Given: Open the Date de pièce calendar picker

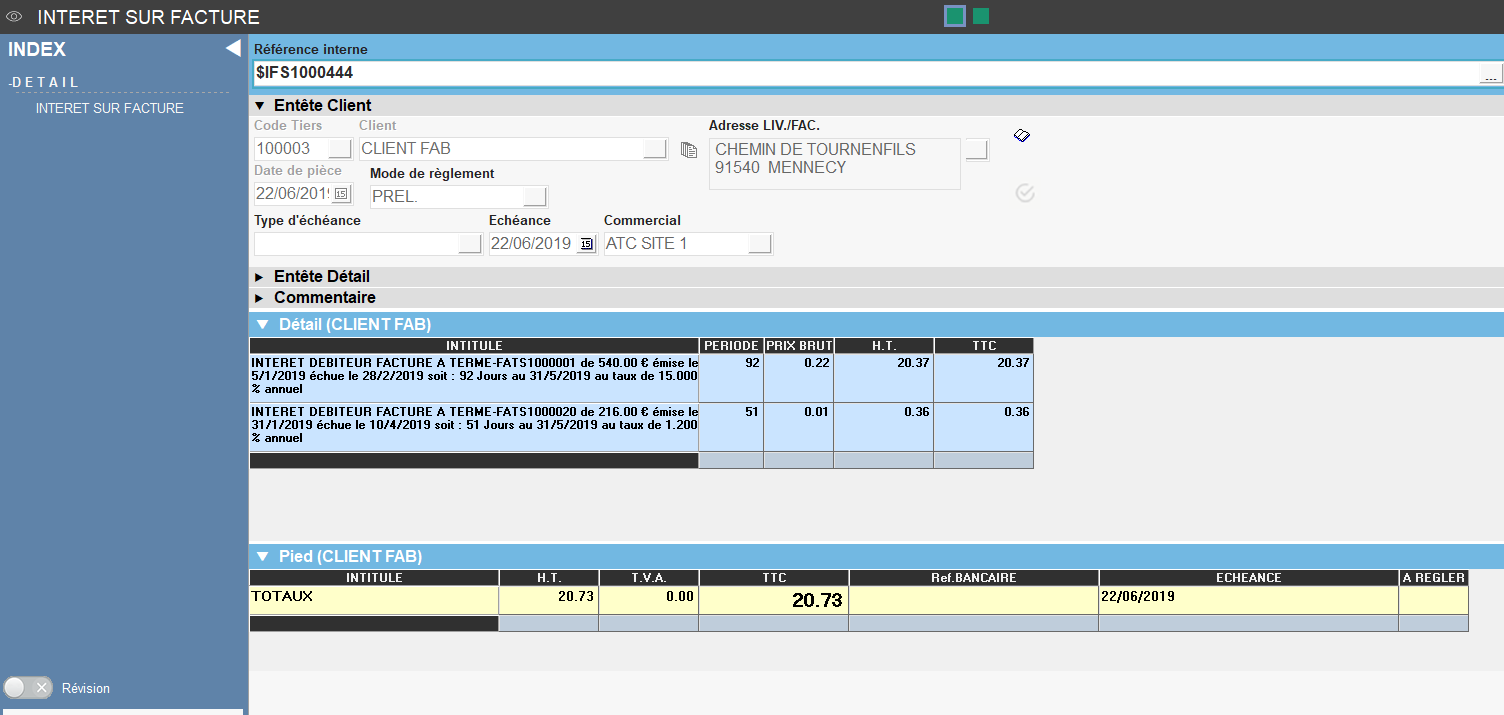Looking at the screenshot, I should click(341, 193).
